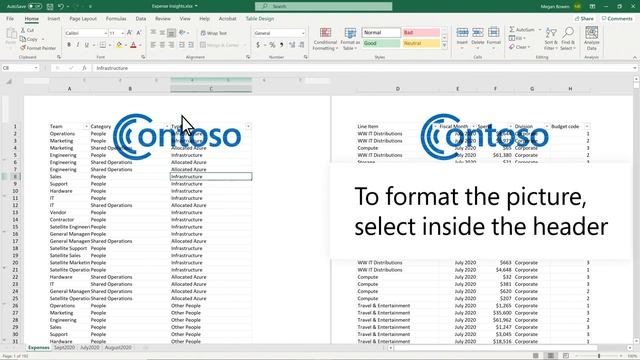Cut the selected cell
640x360 pixels.
click(x=27, y=30)
